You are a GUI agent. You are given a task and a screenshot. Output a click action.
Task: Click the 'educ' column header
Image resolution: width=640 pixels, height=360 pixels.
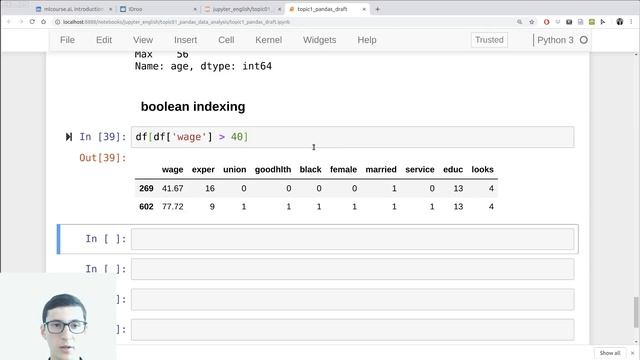pos(453,169)
